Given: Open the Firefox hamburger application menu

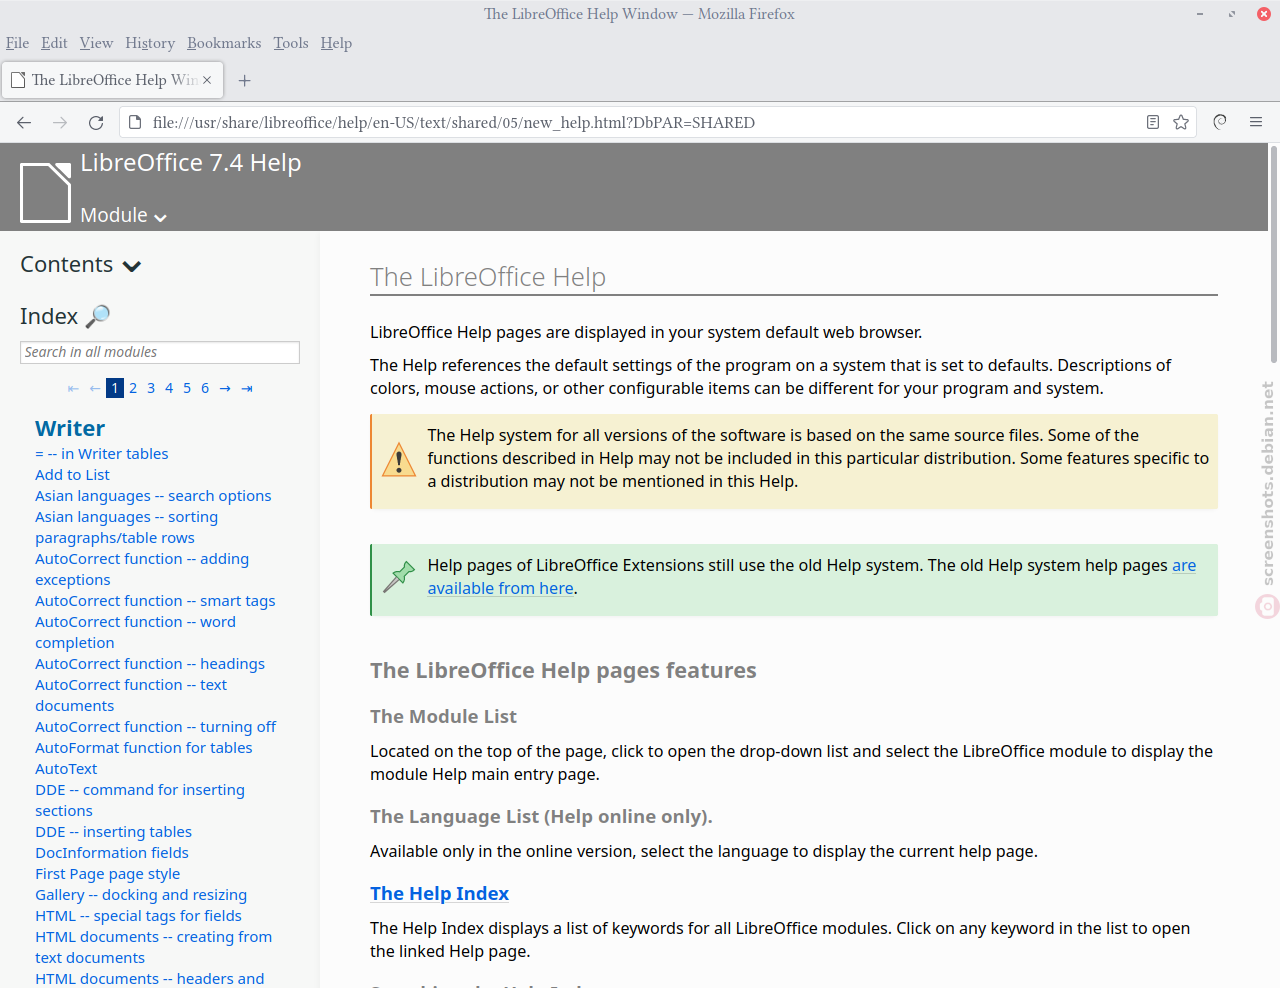Looking at the screenshot, I should click(x=1256, y=122).
